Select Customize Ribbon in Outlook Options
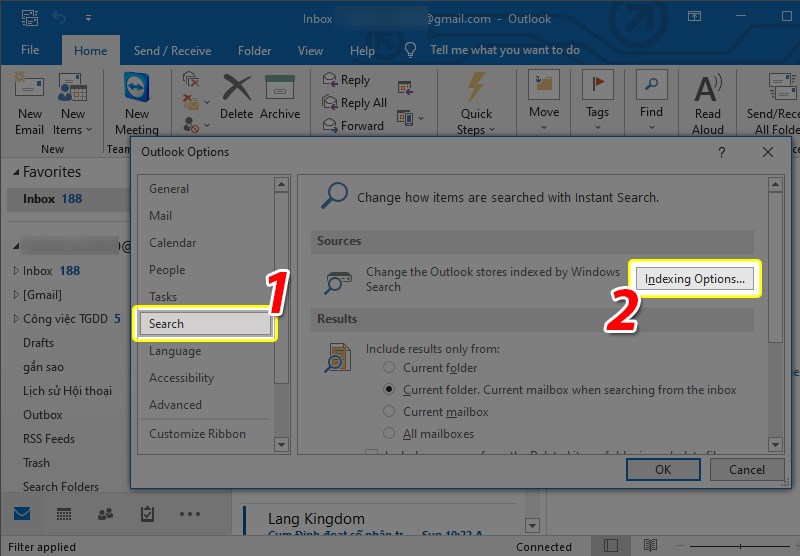The height and width of the screenshot is (556, 800). click(206, 434)
